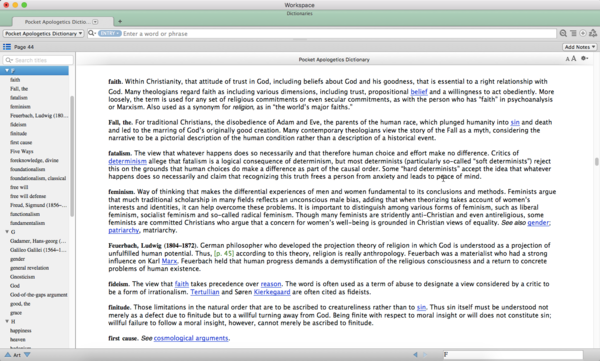Viewport: 600px width, 361px height.
Task: Follow the 'determinism' hyperlink
Action: pyautogui.click(x=127, y=161)
